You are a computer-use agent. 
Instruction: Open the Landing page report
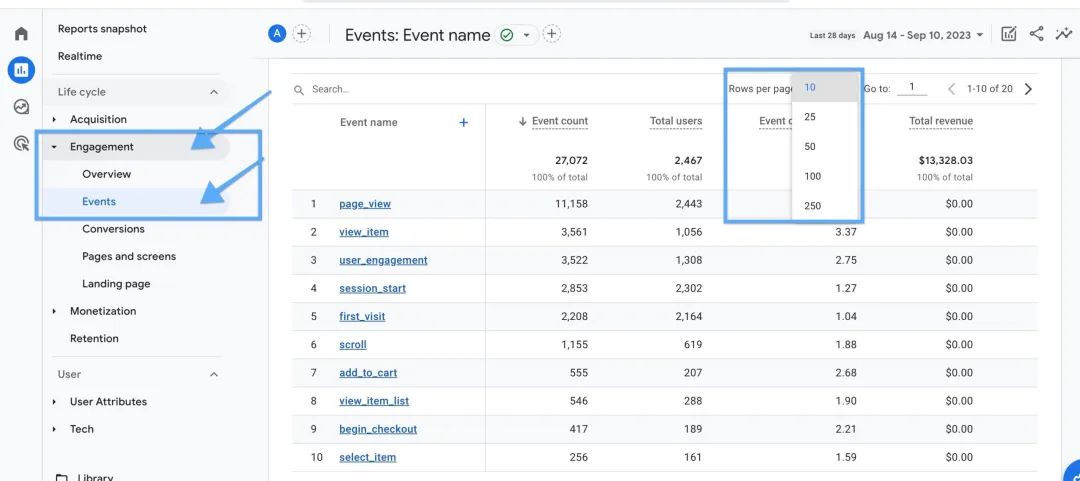116,284
